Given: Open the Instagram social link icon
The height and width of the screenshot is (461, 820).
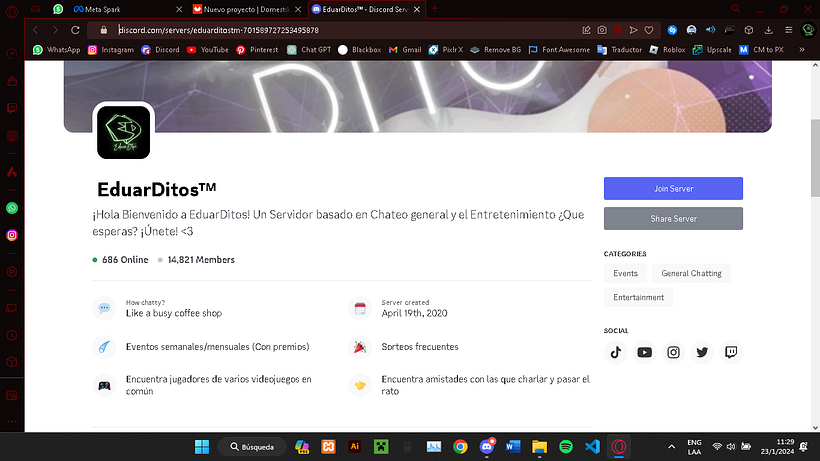Looking at the screenshot, I should 673,352.
